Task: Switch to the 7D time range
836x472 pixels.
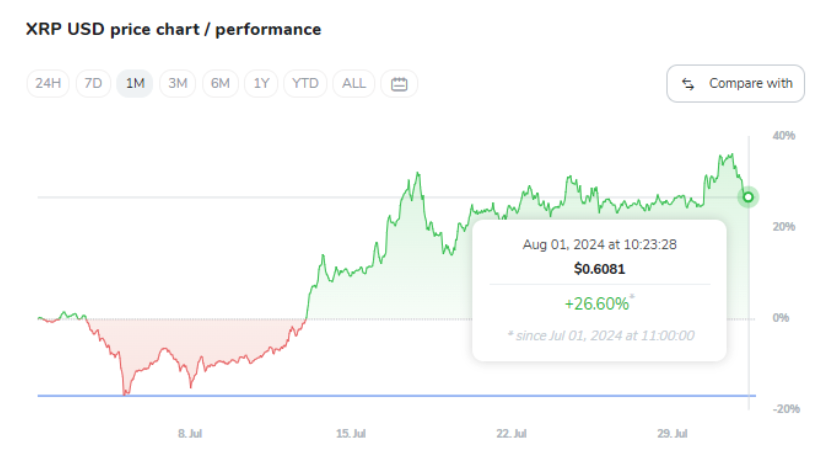Action: tap(93, 84)
